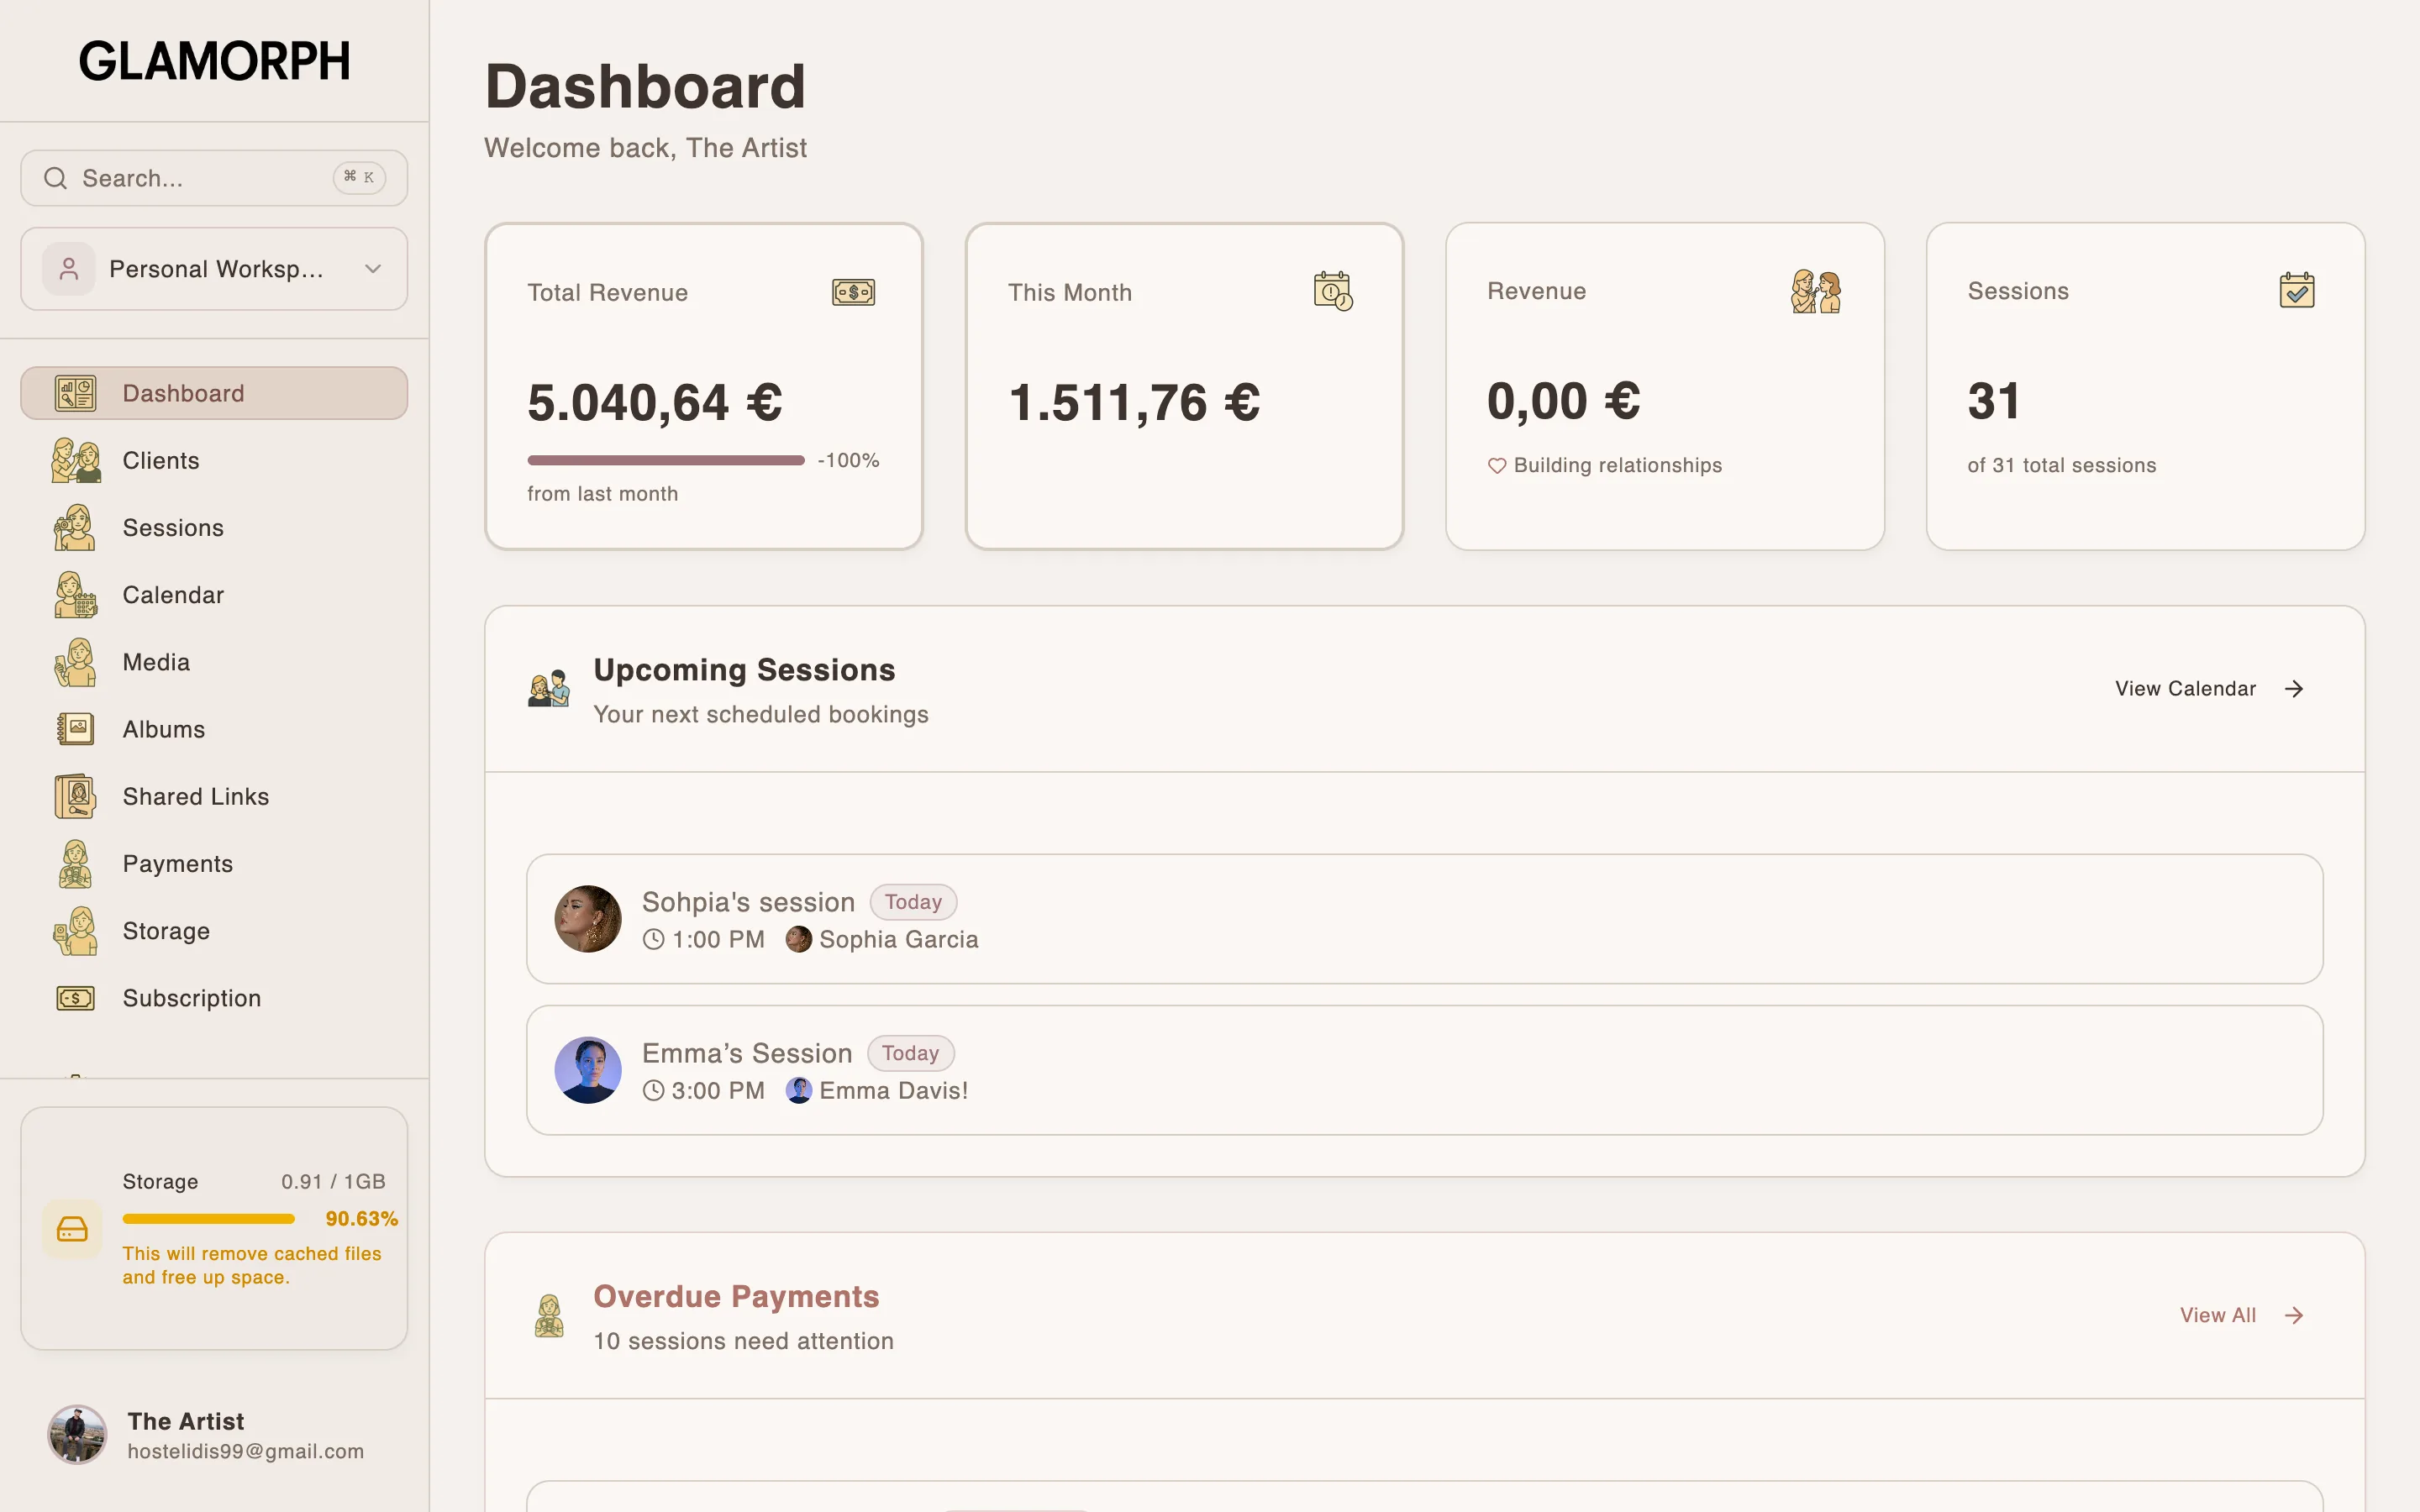Open Sohpia's session booking card

click(x=1424, y=919)
